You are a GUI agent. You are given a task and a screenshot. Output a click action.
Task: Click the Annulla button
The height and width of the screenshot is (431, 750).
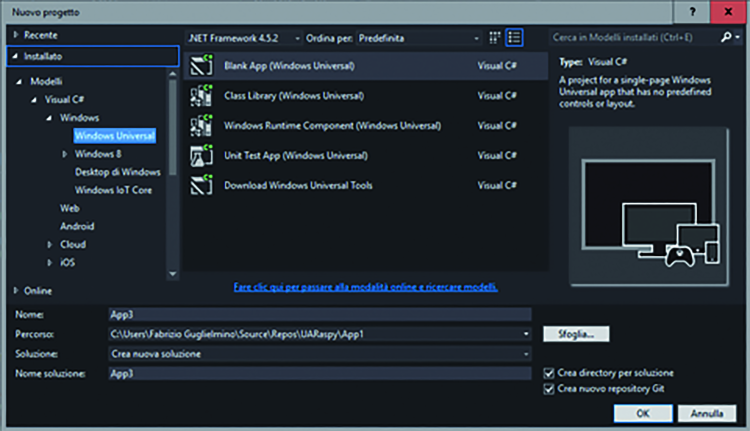(706, 413)
